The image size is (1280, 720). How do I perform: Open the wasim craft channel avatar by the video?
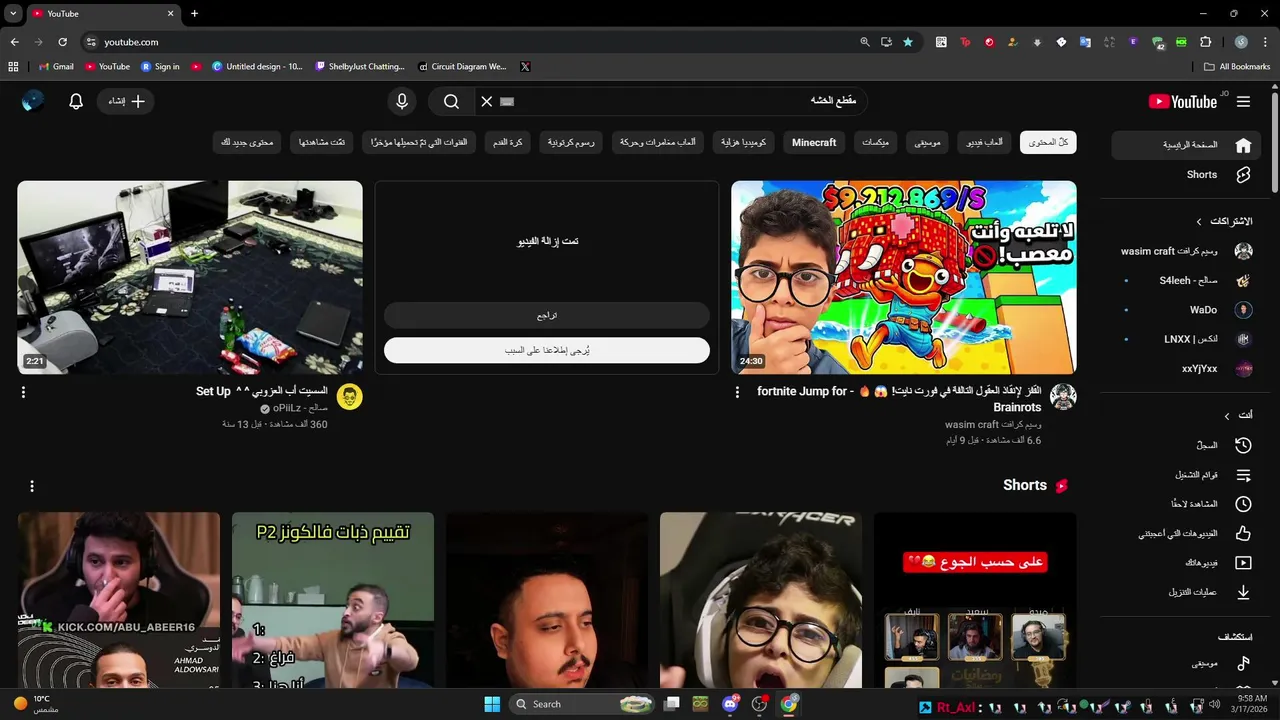1063,396
